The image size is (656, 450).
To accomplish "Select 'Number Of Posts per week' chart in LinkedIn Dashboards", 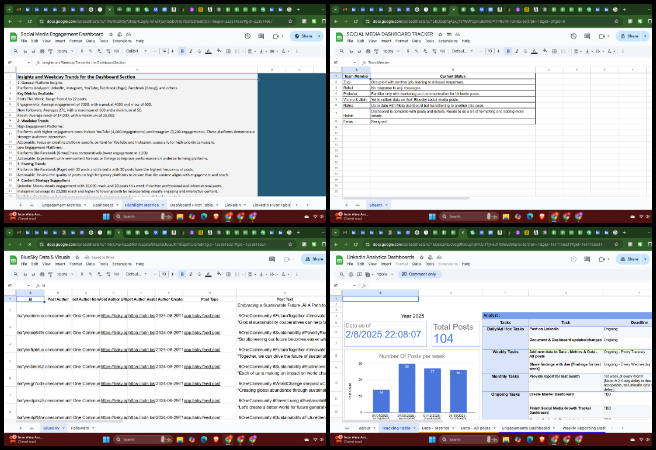I will (412, 384).
